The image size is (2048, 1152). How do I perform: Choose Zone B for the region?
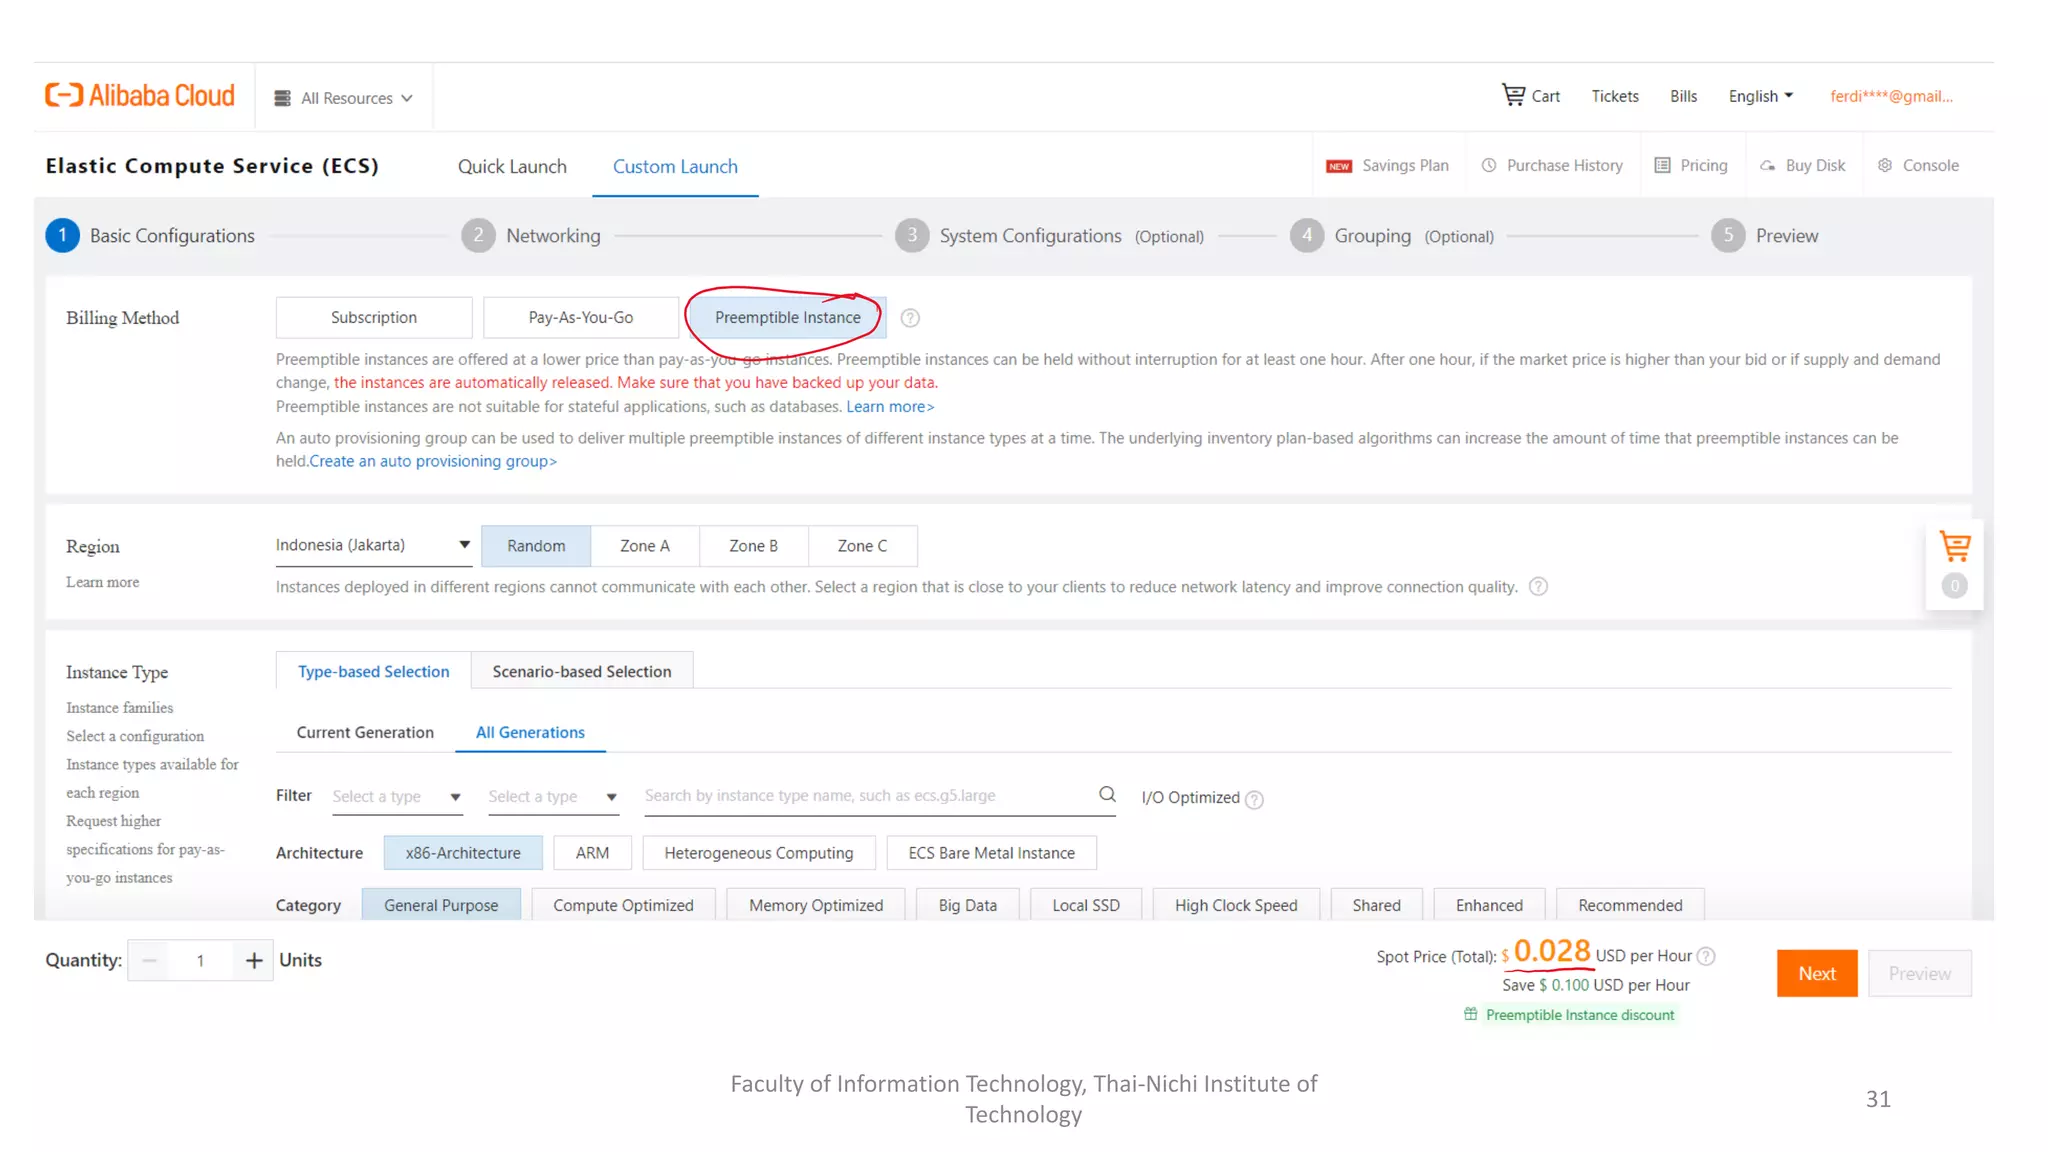tap(753, 546)
